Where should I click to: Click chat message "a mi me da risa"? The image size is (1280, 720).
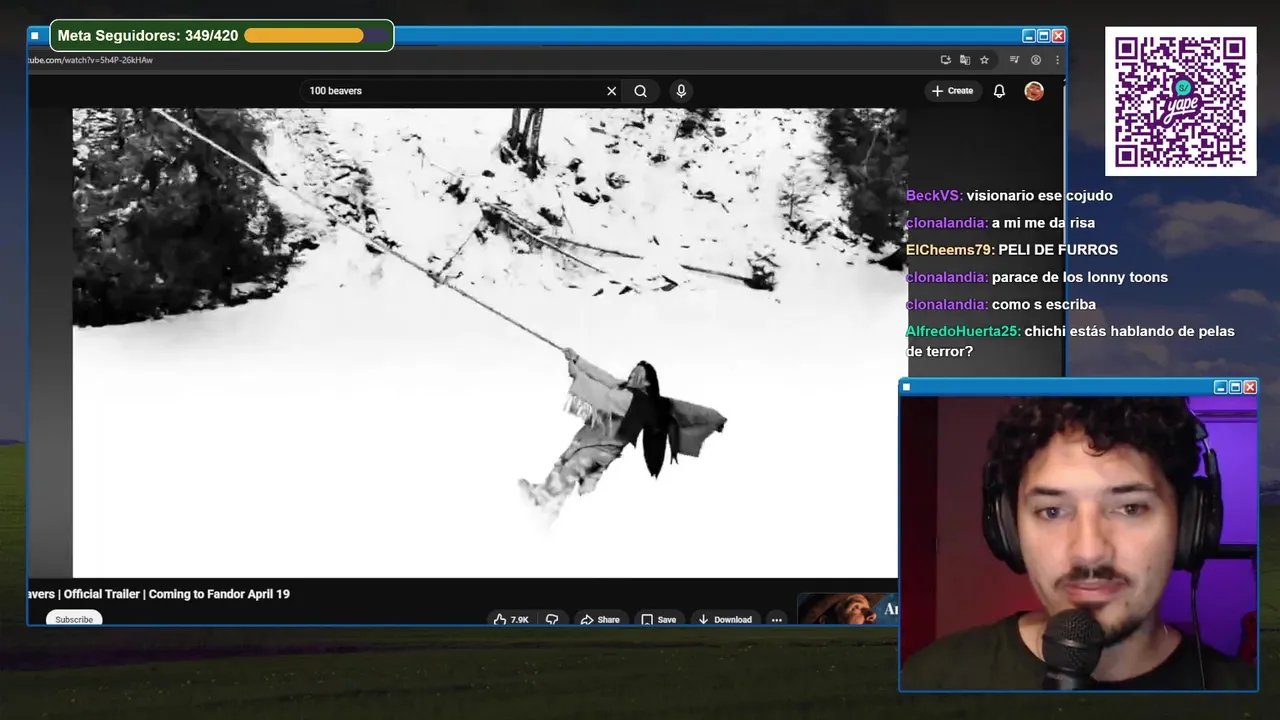(1043, 223)
